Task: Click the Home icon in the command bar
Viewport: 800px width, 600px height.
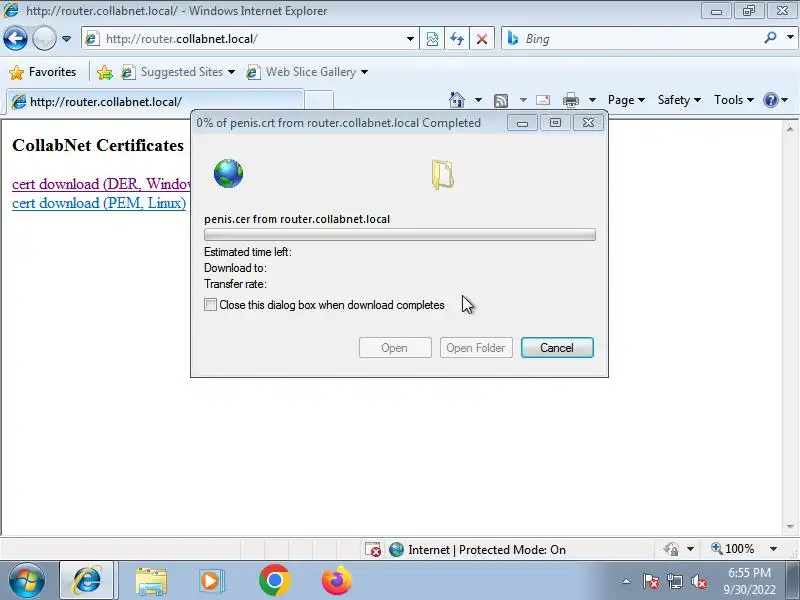Action: (457, 99)
